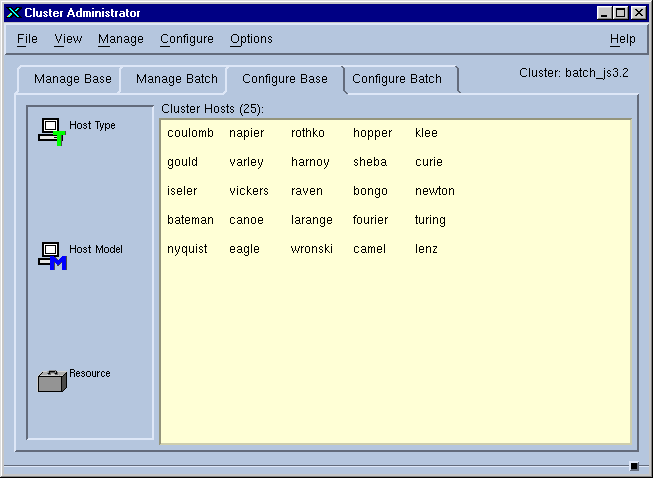653x478 pixels.
Task: Select host harnoy
Action: pyautogui.click(x=310, y=162)
